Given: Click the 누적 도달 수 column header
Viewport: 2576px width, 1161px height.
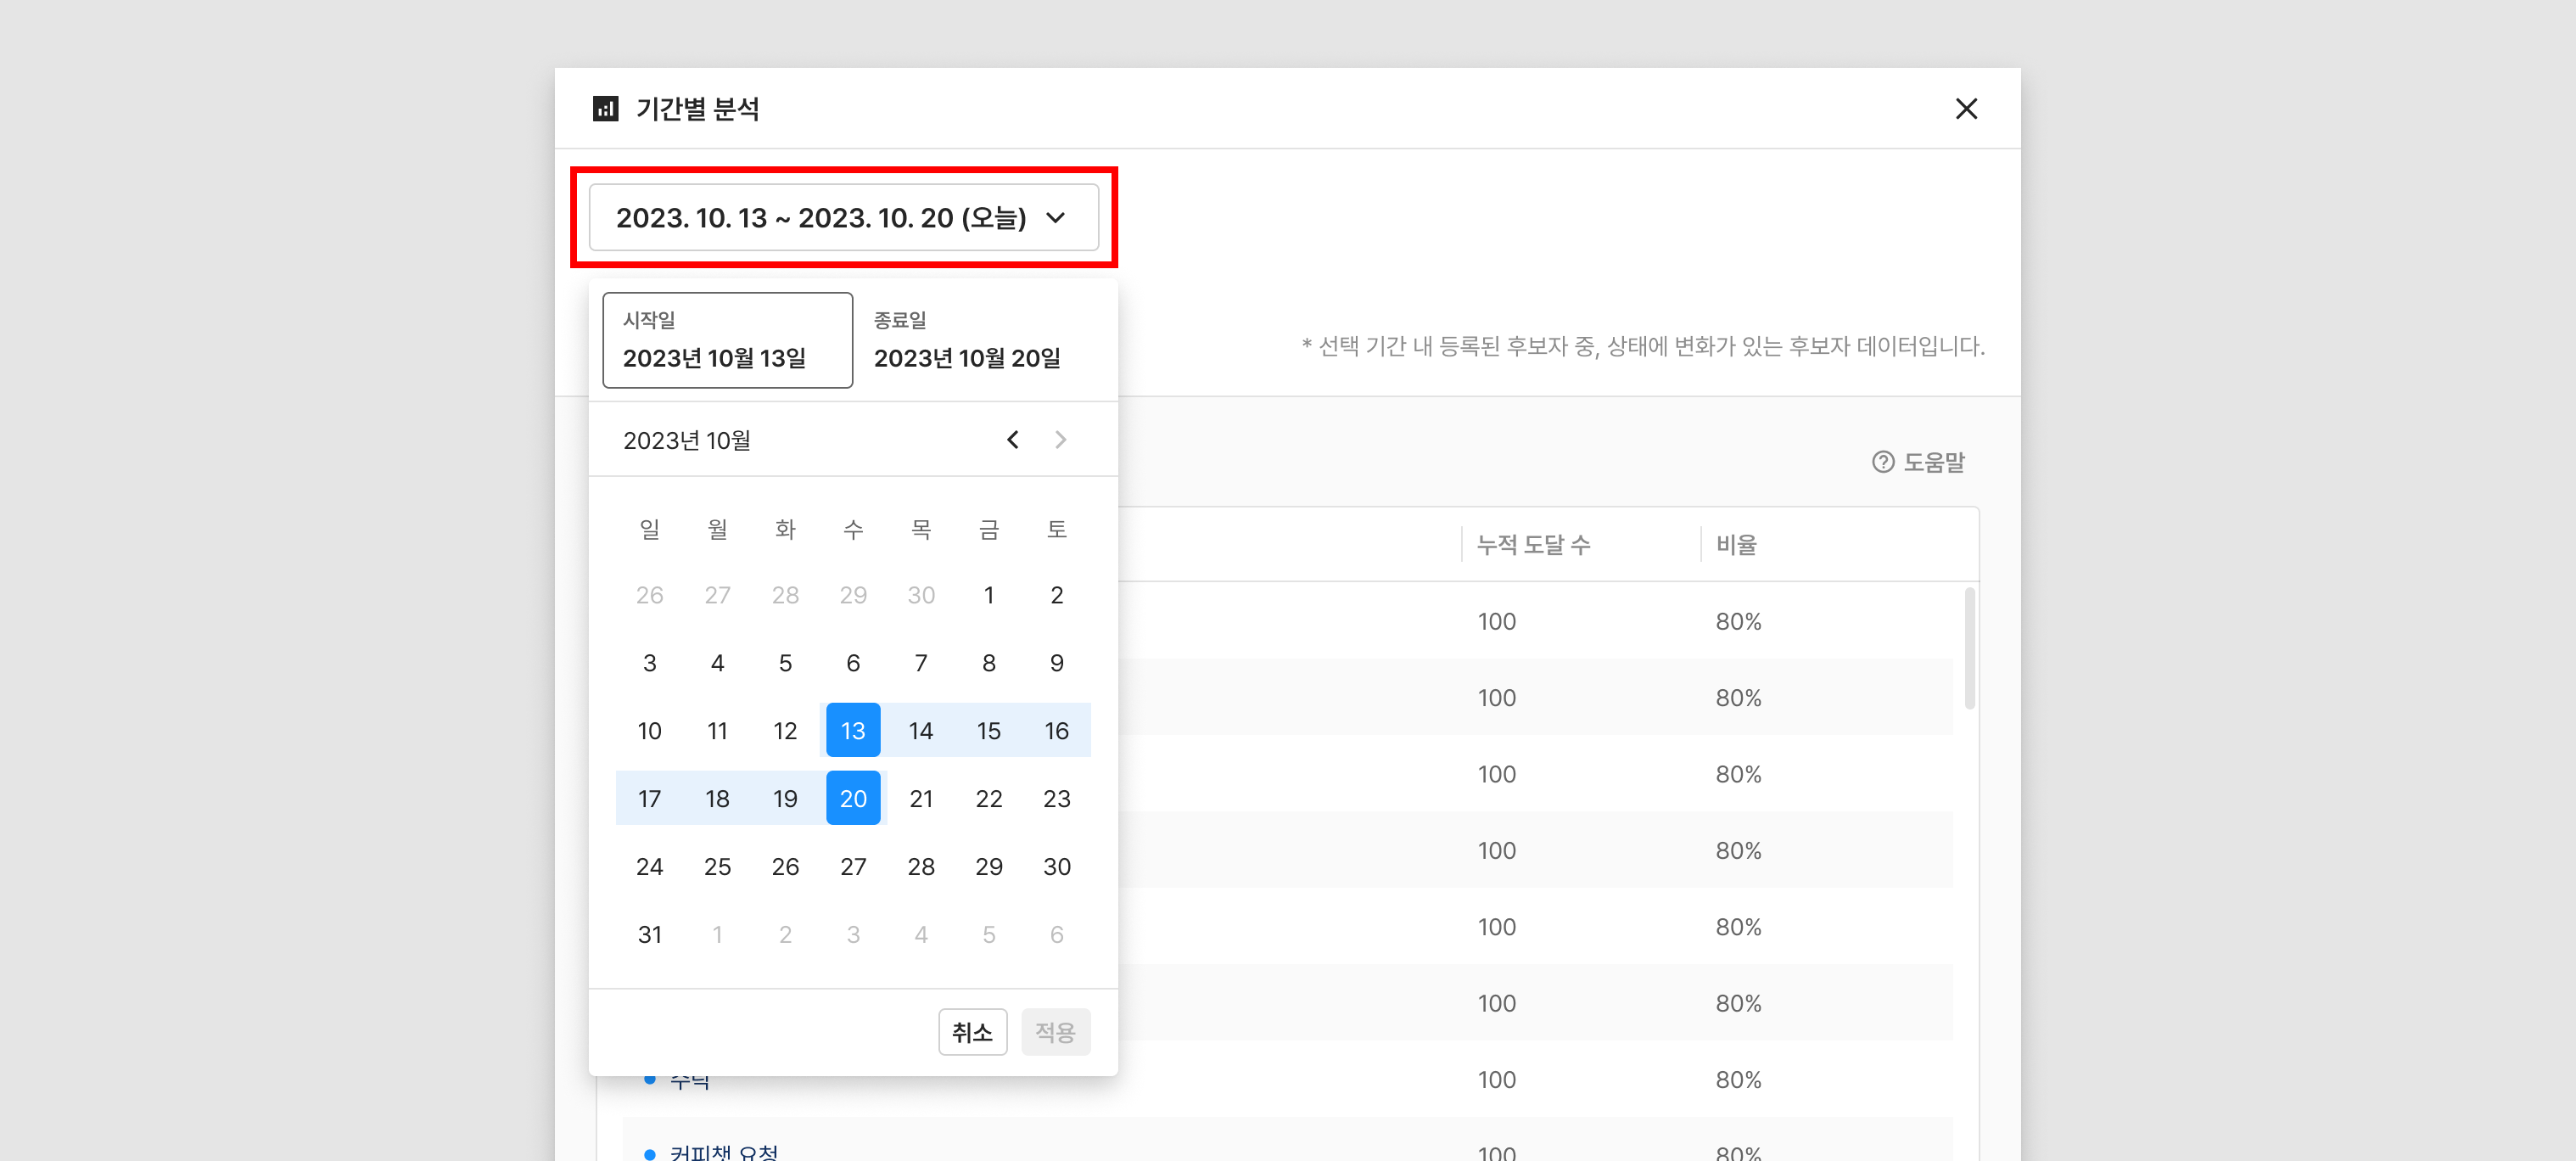Looking at the screenshot, I should click(1533, 544).
